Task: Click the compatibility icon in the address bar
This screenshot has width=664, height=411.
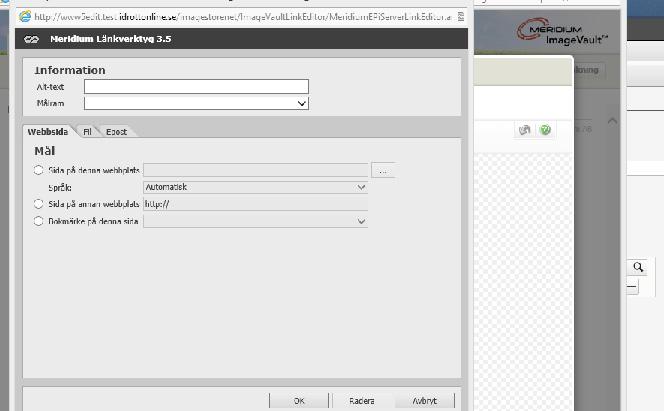Action: coord(461,17)
